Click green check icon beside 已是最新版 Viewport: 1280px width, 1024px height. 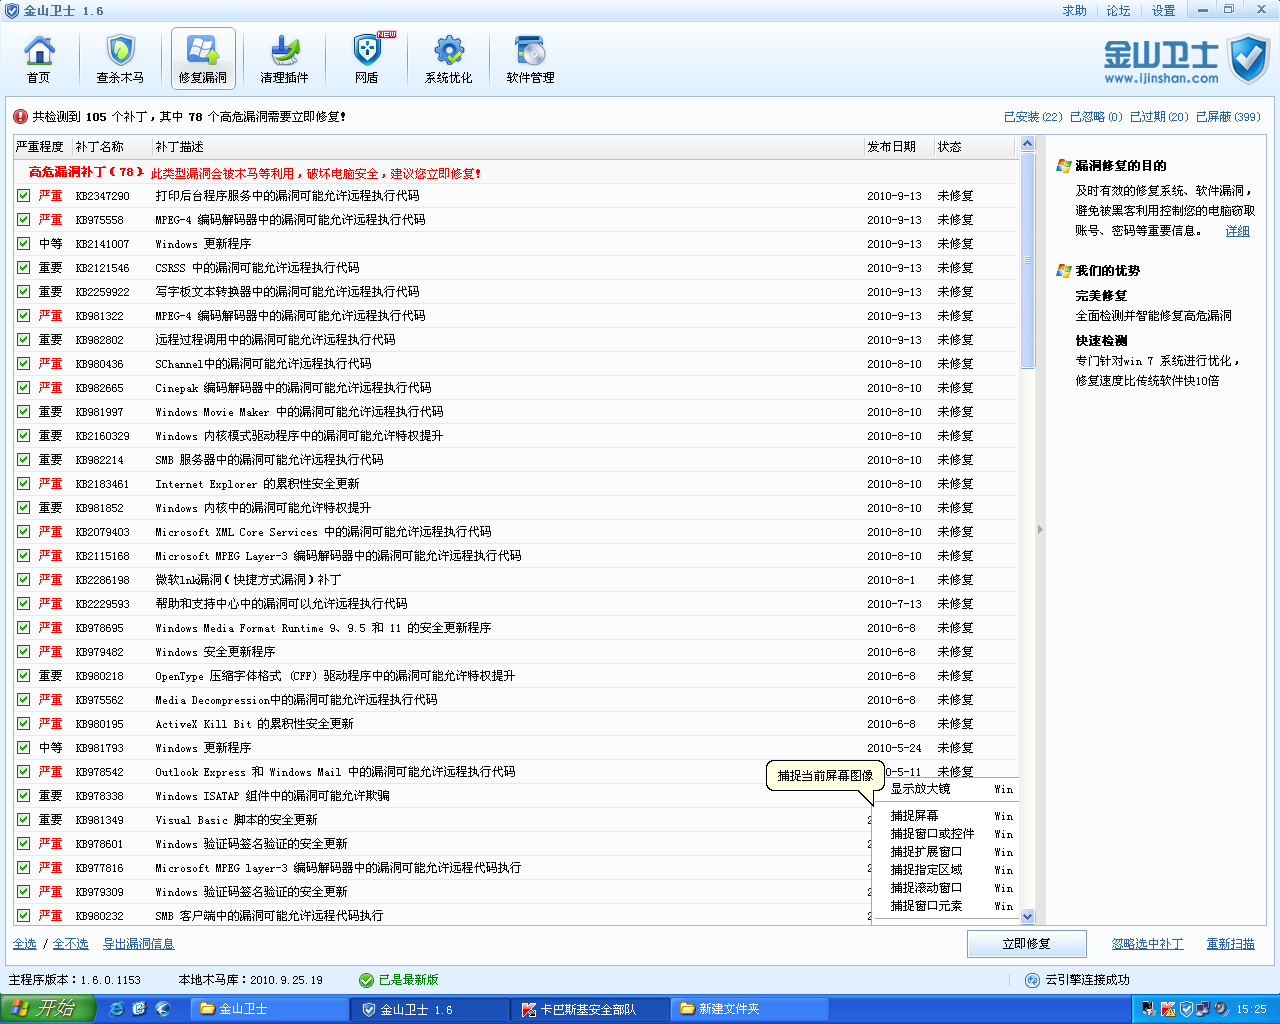366,980
